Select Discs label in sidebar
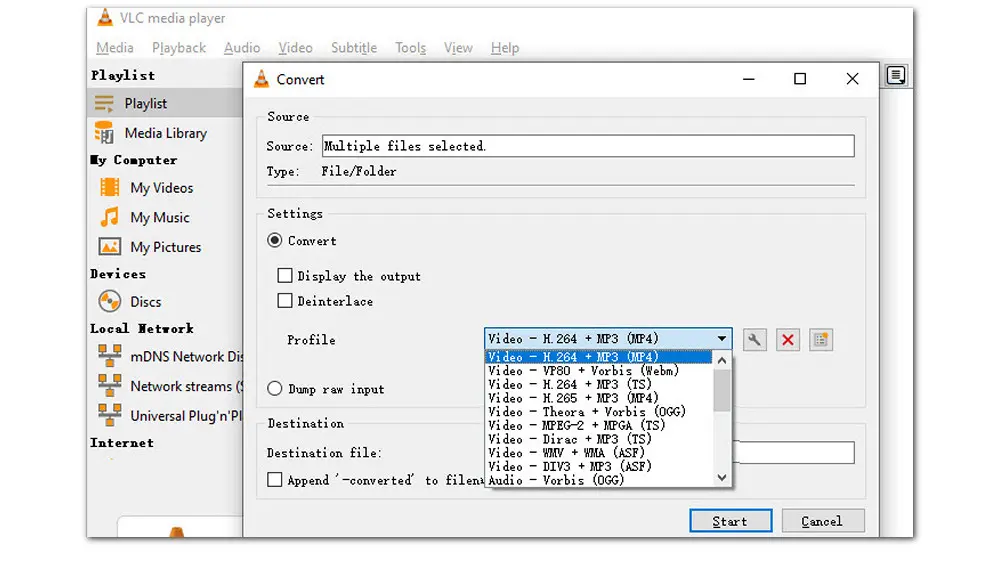Image resolution: width=1000 pixels, height=580 pixels. (x=145, y=302)
